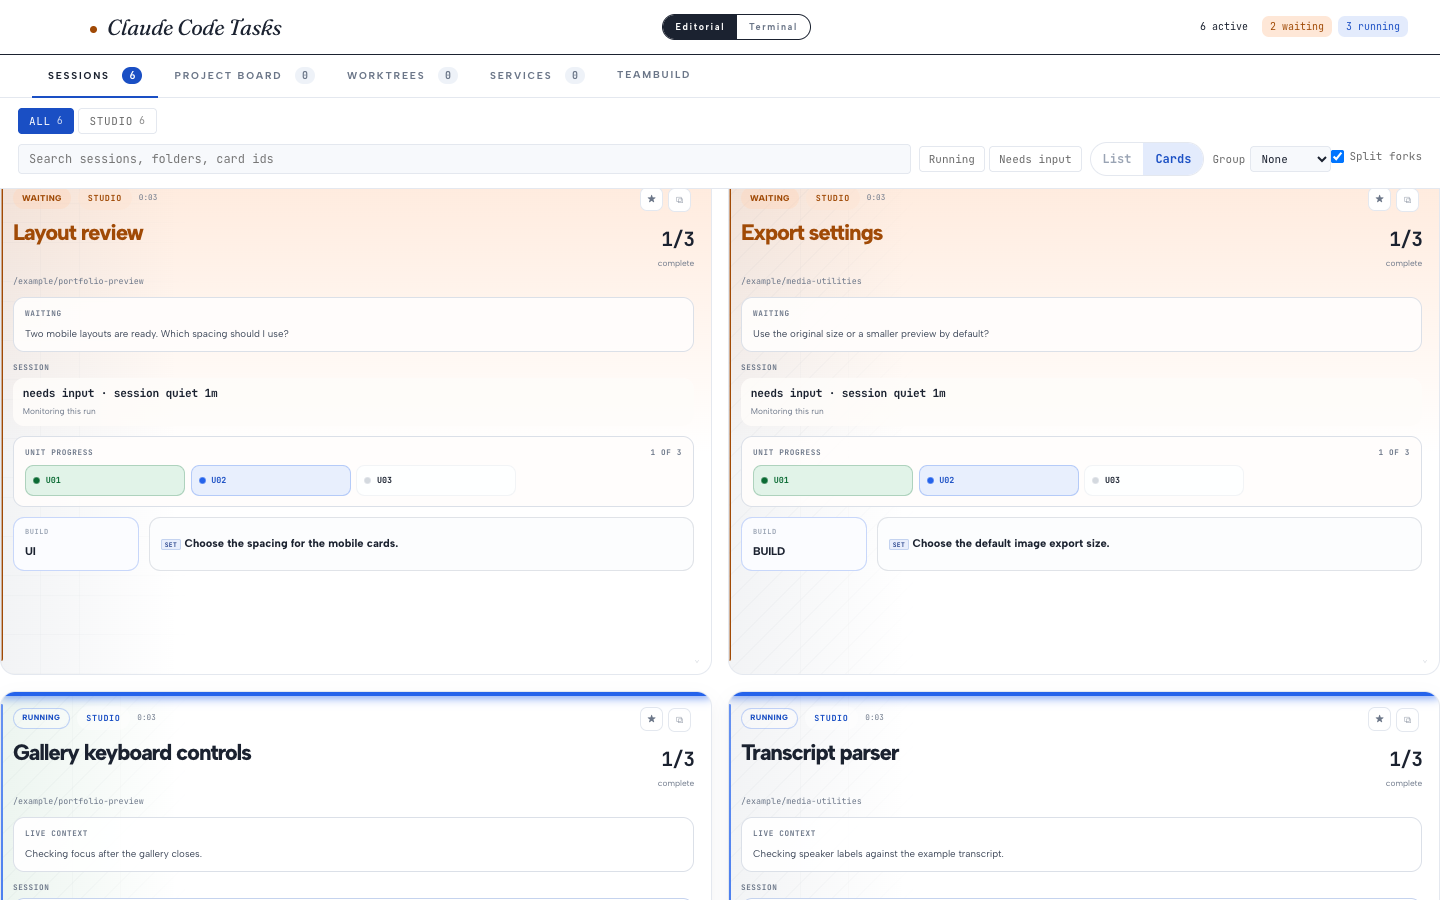Star the Gallery keyboard controls card
Image resolution: width=1440 pixels, height=900 pixels.
pyautogui.click(x=652, y=718)
